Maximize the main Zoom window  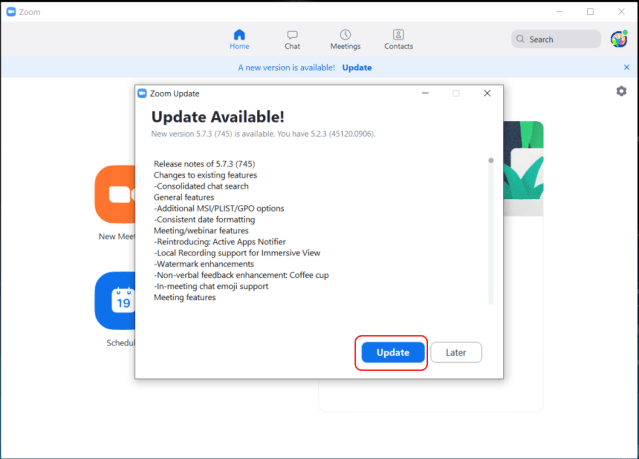click(x=590, y=12)
